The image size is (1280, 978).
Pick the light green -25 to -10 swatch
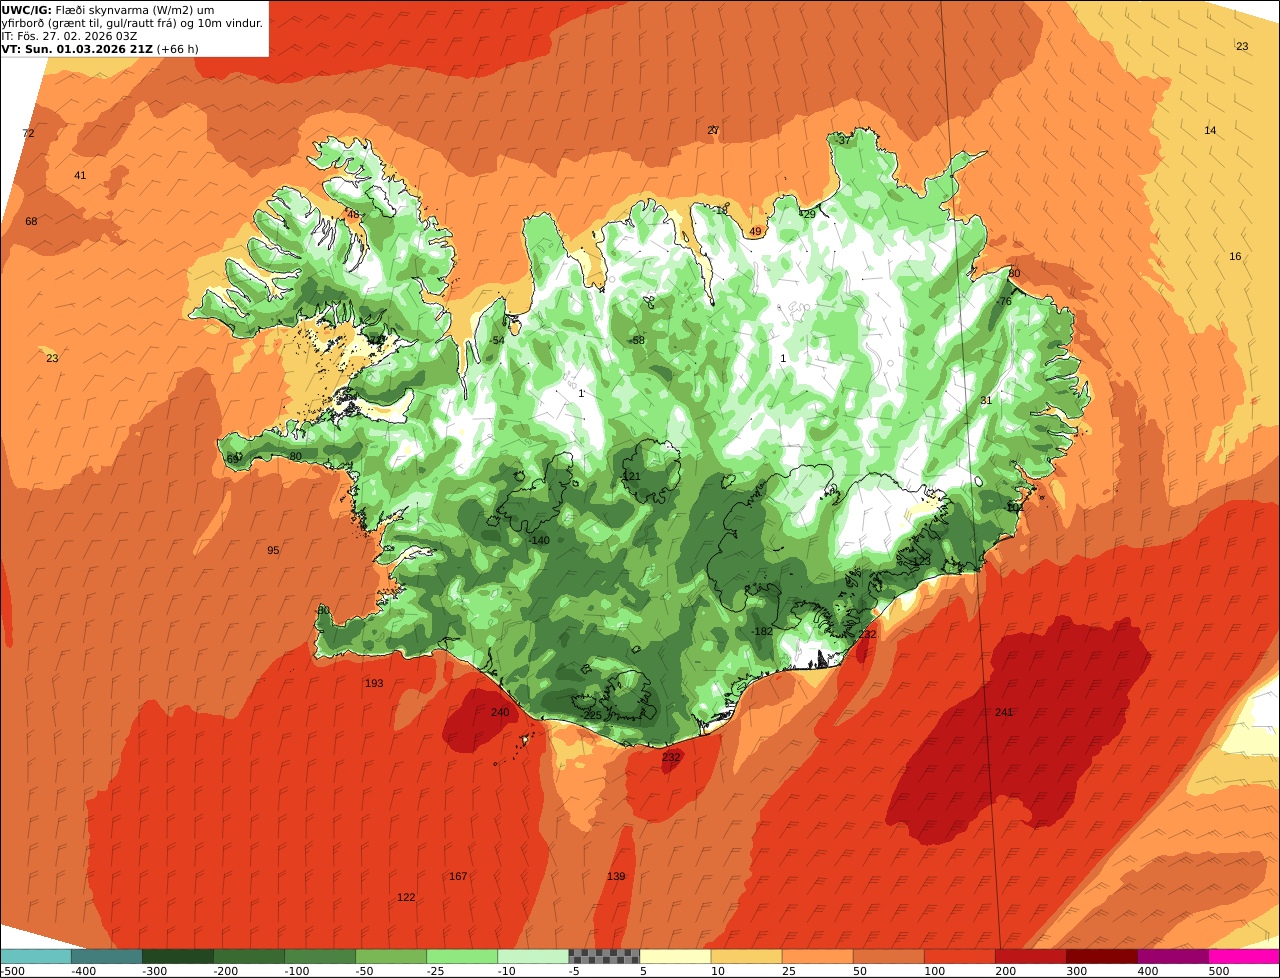pyautogui.click(x=461, y=956)
